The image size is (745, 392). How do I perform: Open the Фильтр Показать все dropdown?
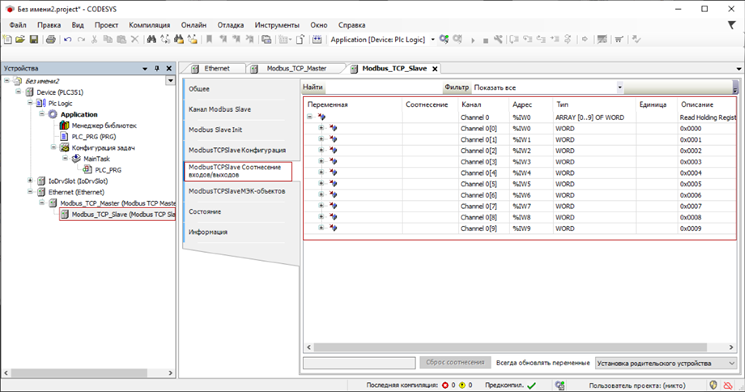point(619,87)
